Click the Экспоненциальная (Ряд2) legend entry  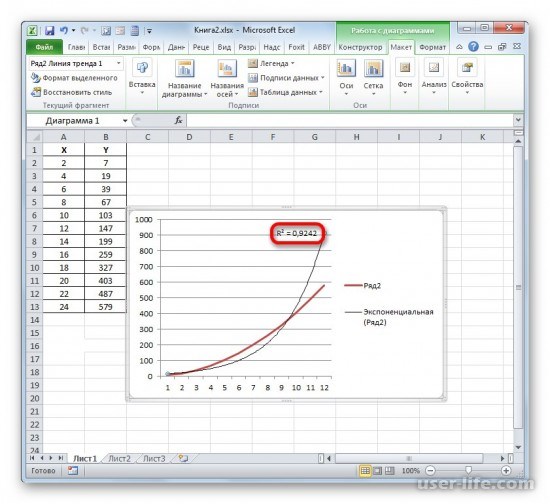389,317
